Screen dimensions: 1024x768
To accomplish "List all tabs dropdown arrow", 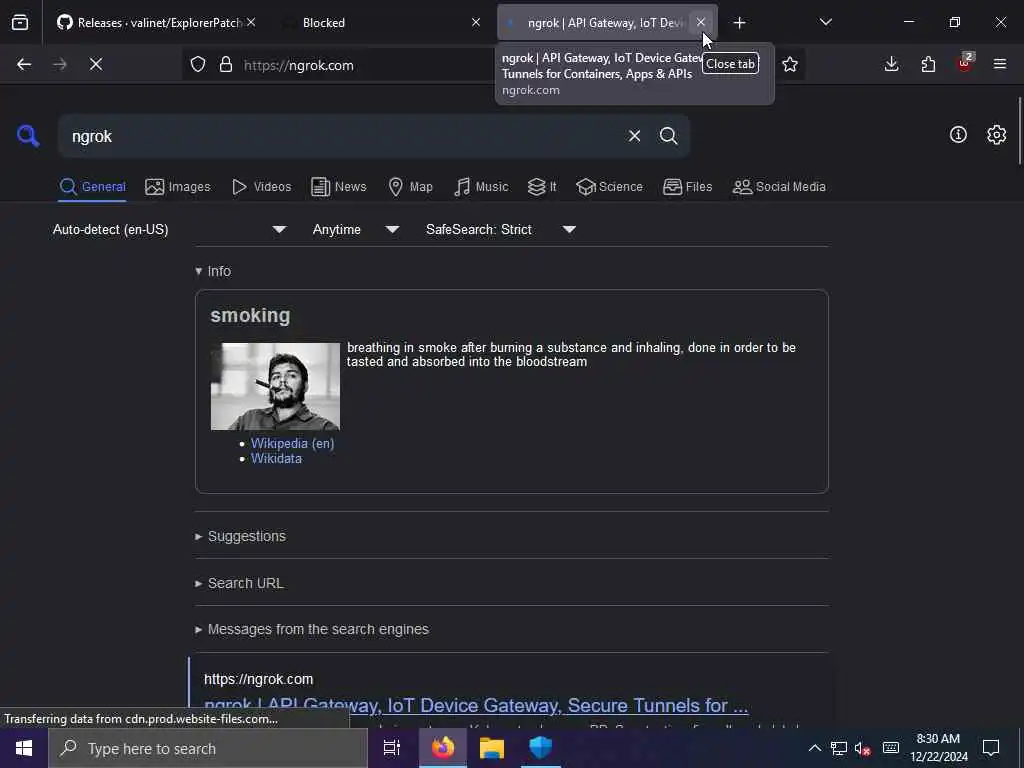I will (825, 23).
